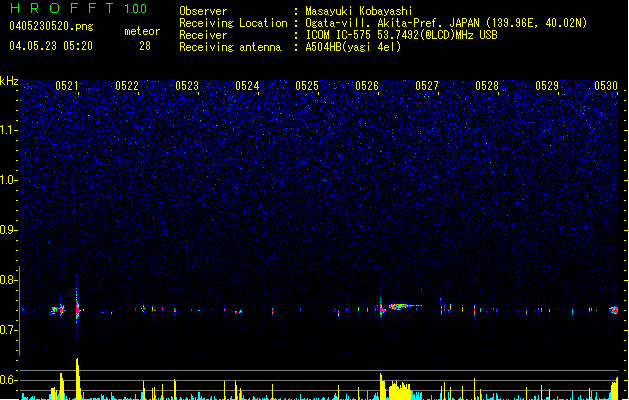Click the kHz axis unit label

click(x=9, y=81)
